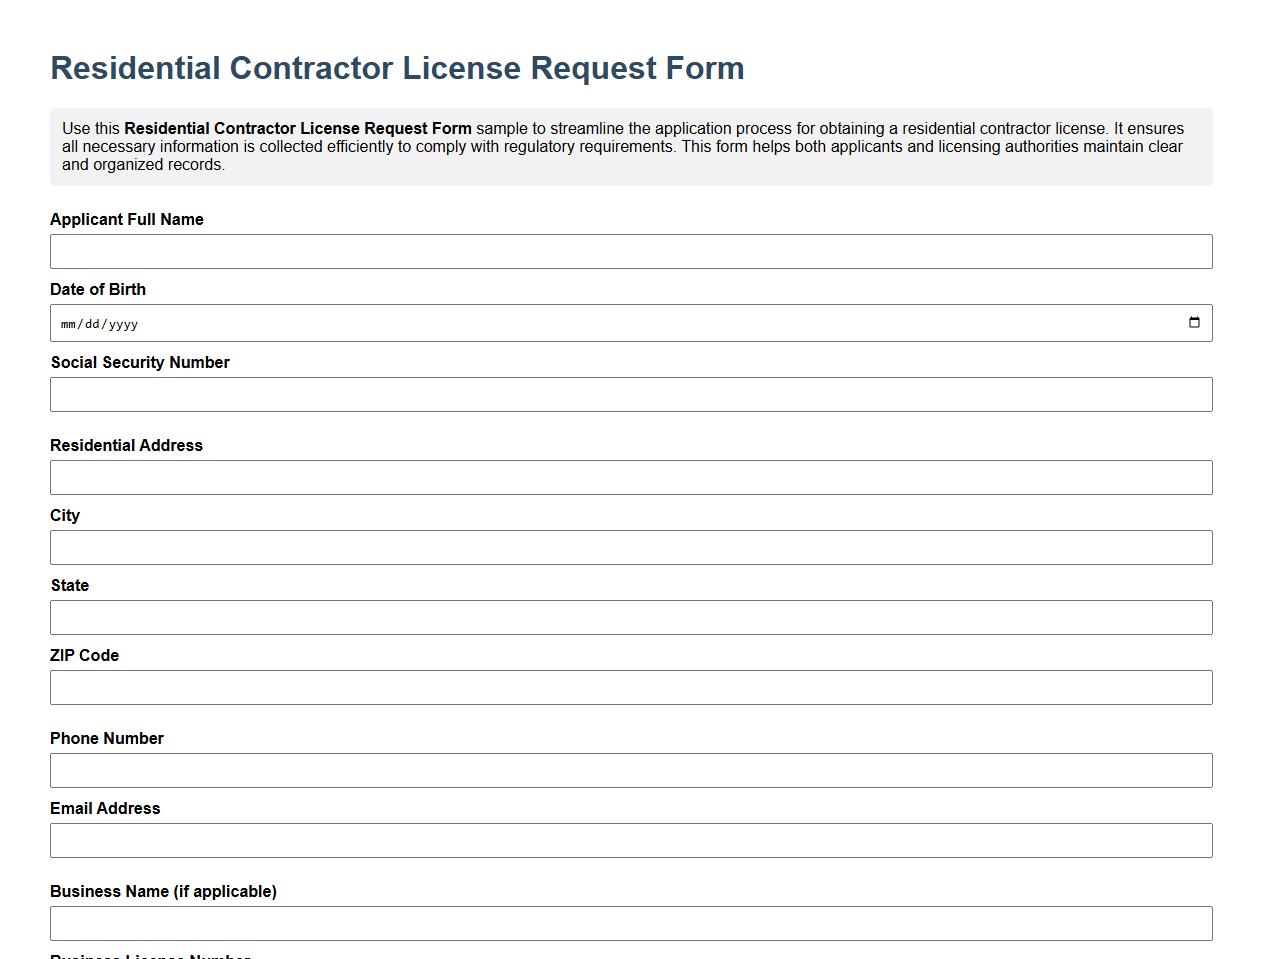
Task: Select the Residential Address input box
Action: (630, 477)
